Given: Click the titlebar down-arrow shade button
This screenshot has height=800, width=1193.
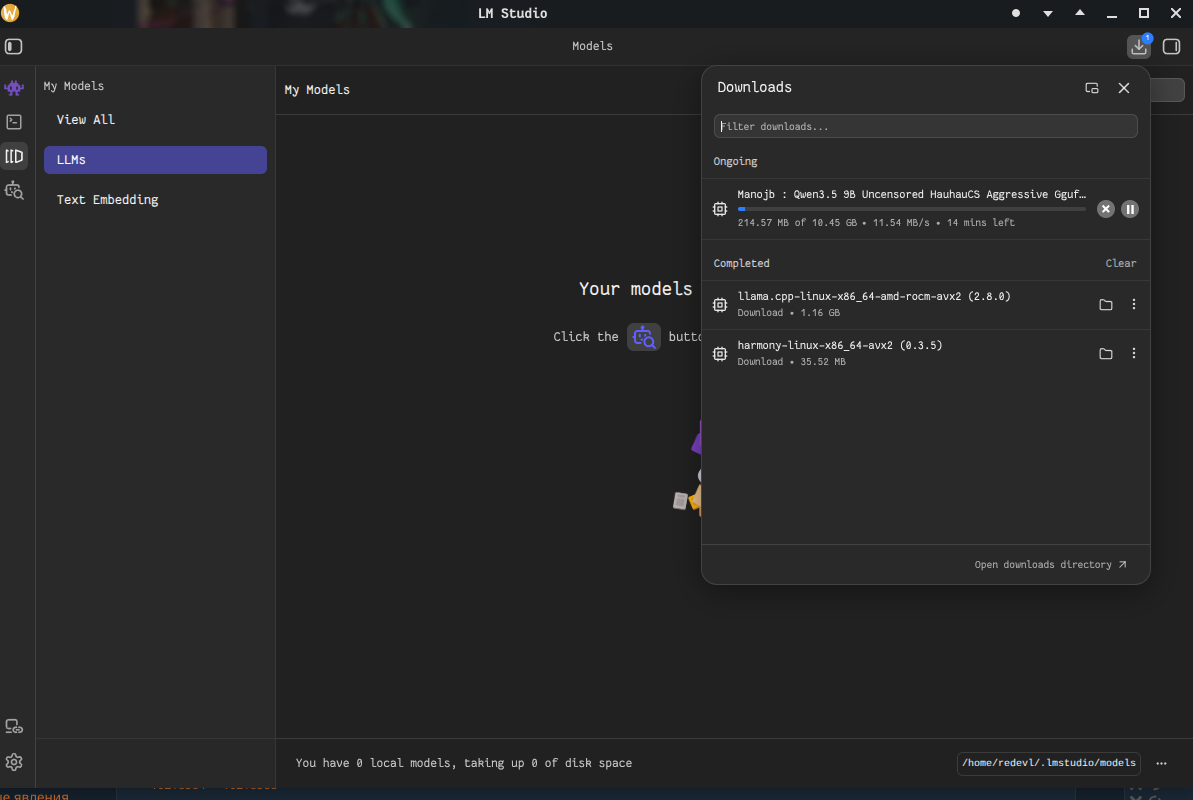Looking at the screenshot, I should [x=1048, y=14].
